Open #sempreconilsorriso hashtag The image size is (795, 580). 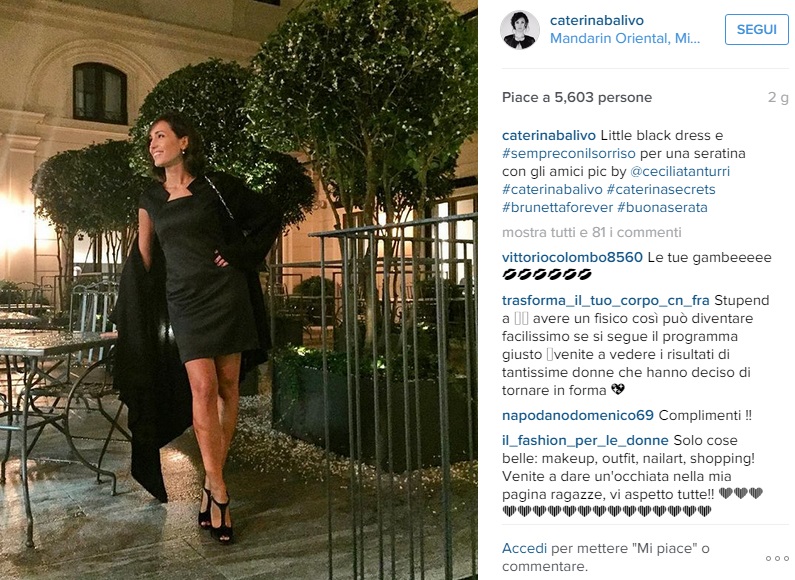(568, 153)
